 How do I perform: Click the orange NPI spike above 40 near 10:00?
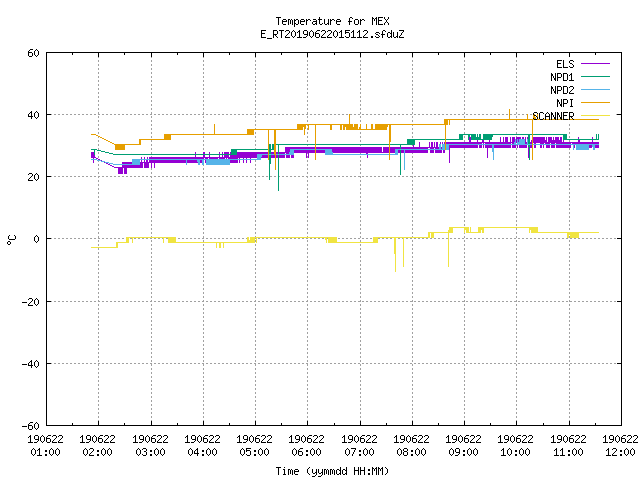coord(509,114)
